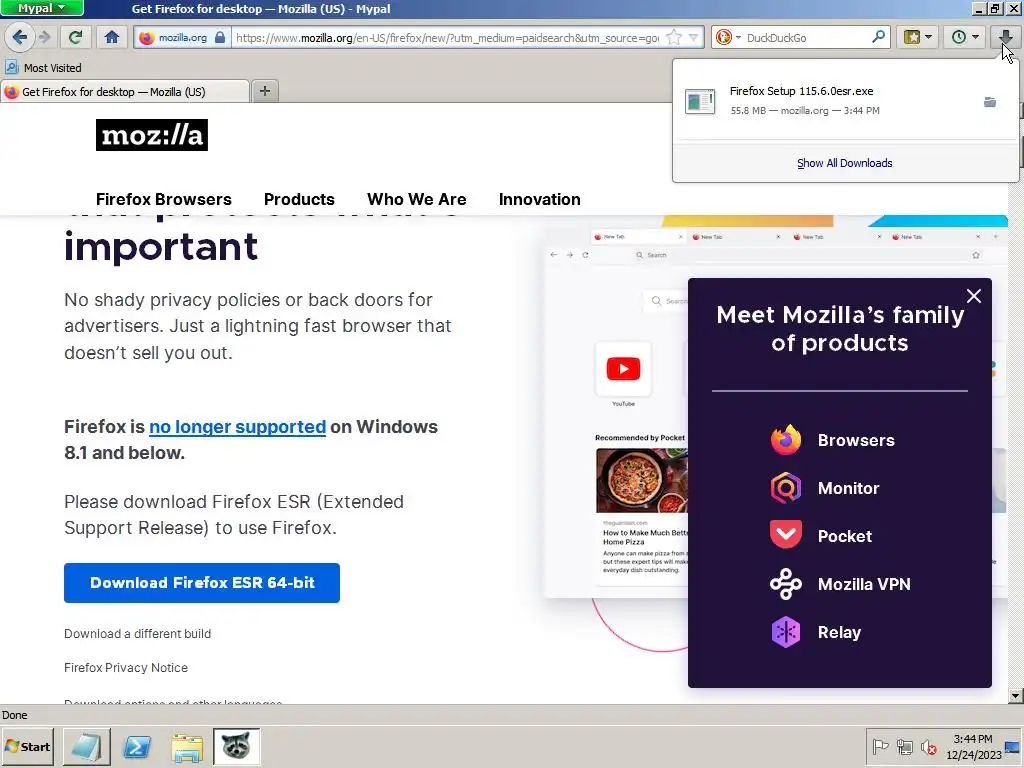Open File Explorer from the taskbar
The width and height of the screenshot is (1024, 768).
(x=187, y=746)
